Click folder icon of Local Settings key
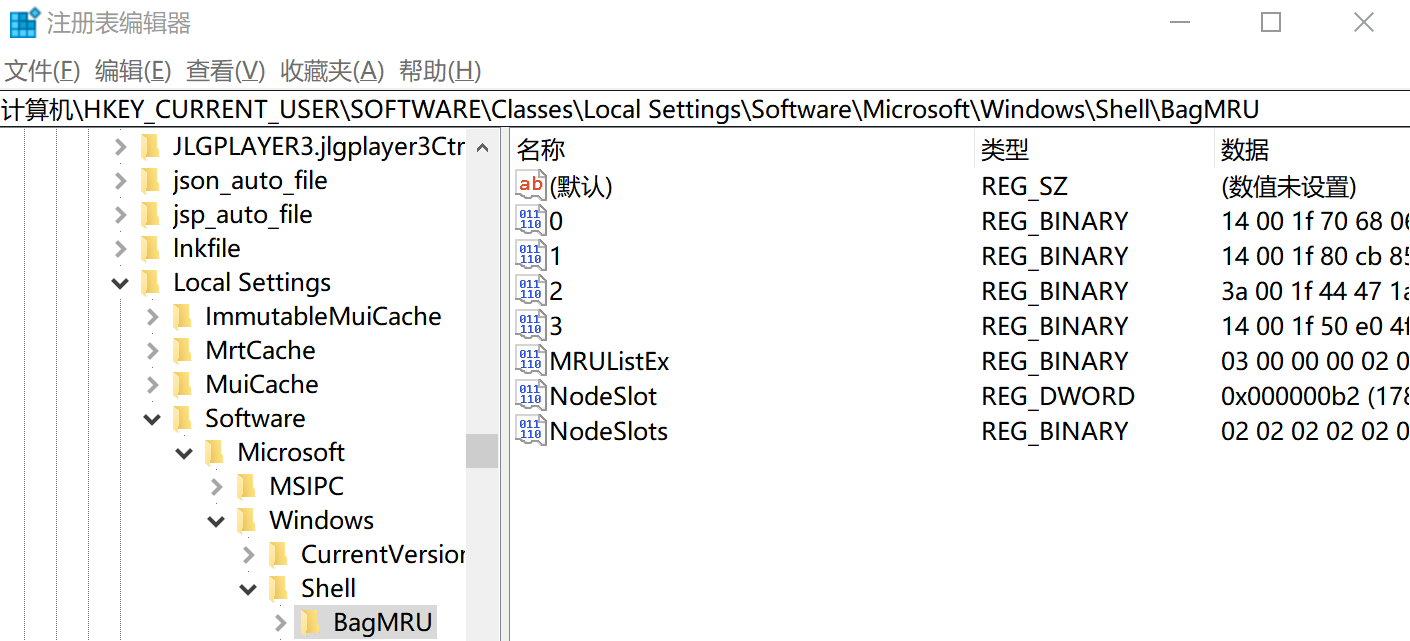Screen dimensions: 1410x641 click(151, 283)
